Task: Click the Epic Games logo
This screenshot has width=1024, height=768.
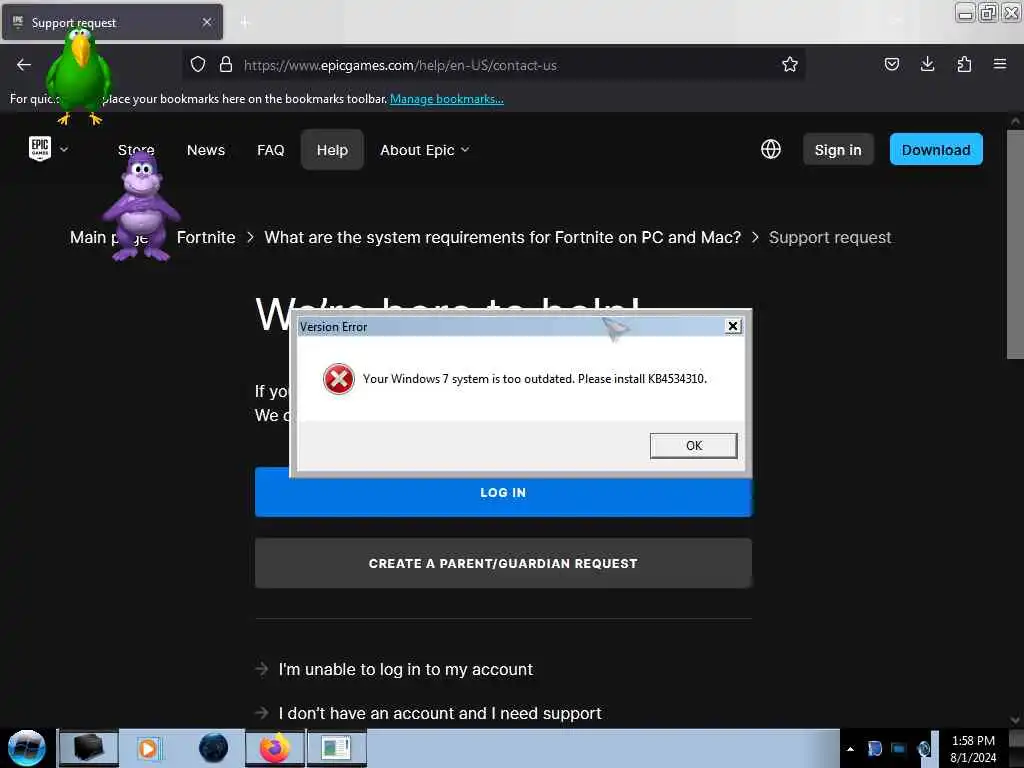Action: coord(40,148)
